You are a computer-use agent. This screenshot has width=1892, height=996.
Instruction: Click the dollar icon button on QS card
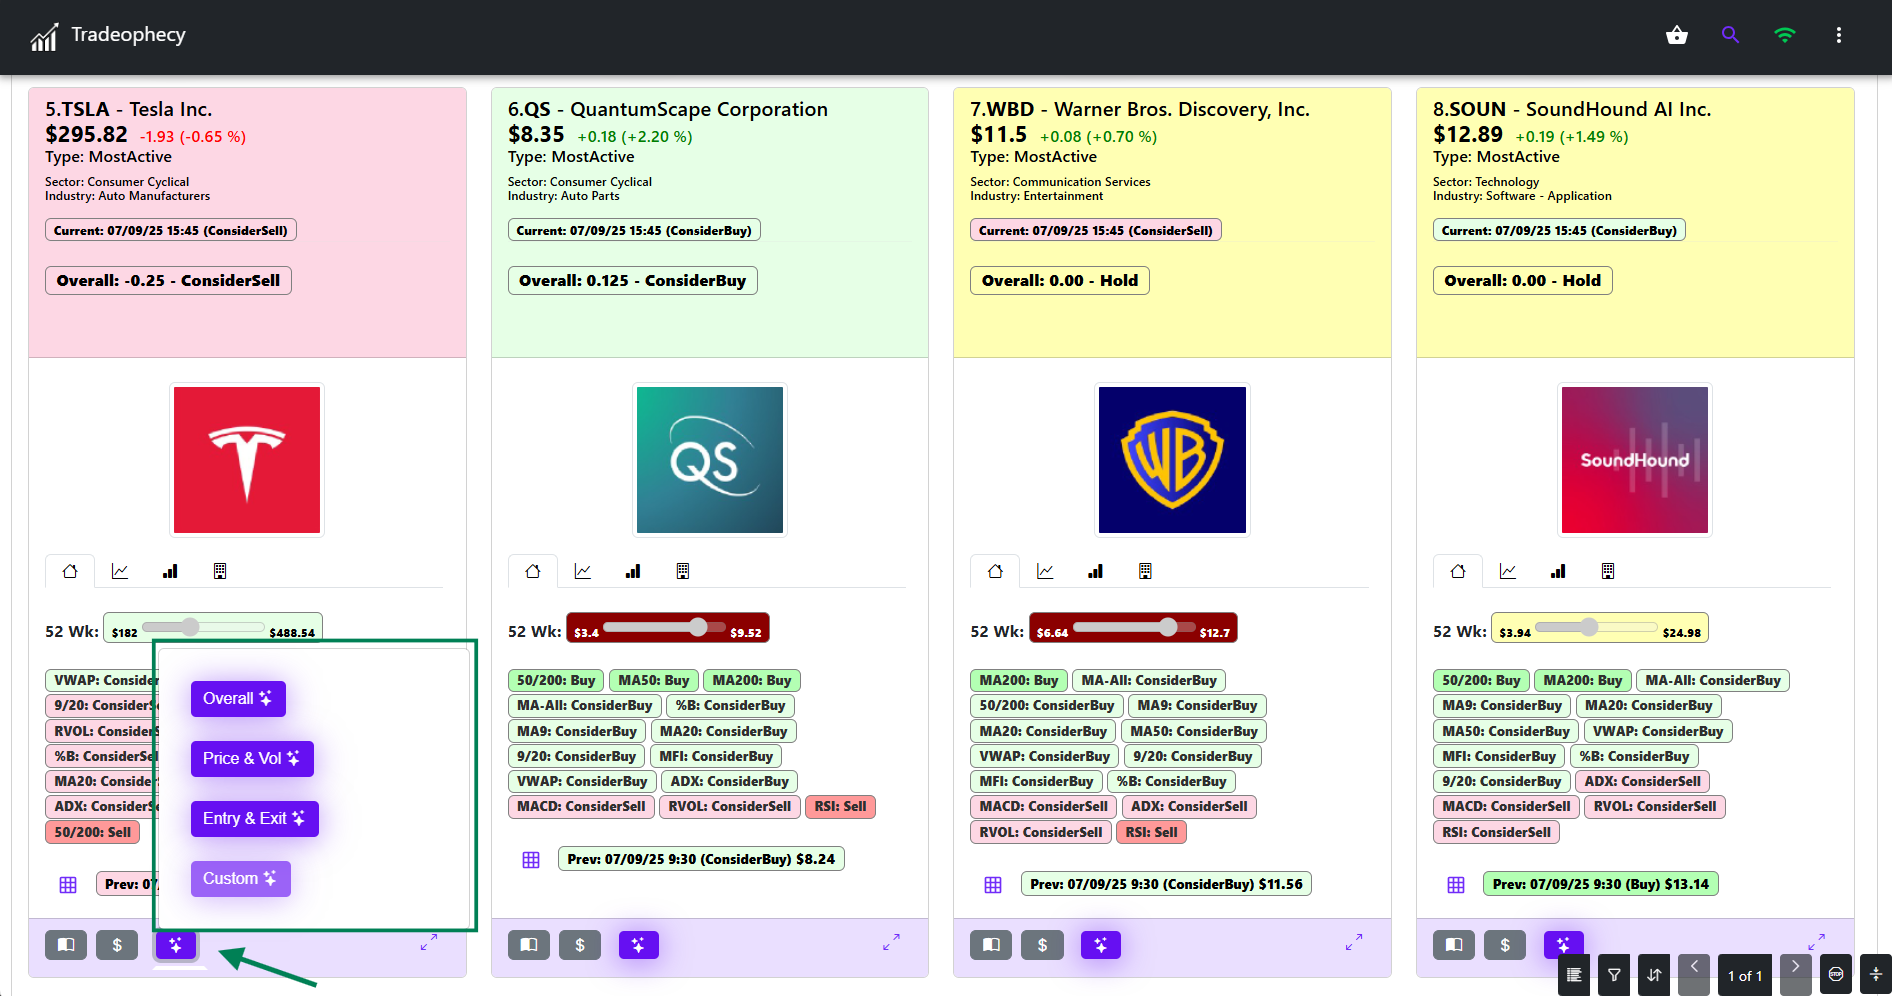(580, 945)
